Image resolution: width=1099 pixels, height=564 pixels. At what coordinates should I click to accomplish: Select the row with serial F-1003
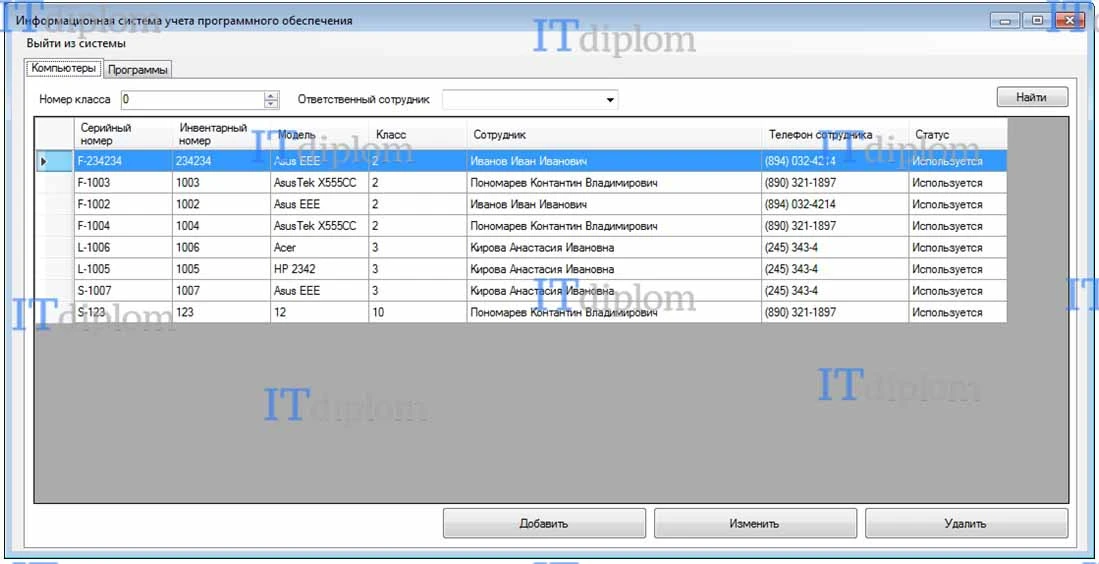521,183
